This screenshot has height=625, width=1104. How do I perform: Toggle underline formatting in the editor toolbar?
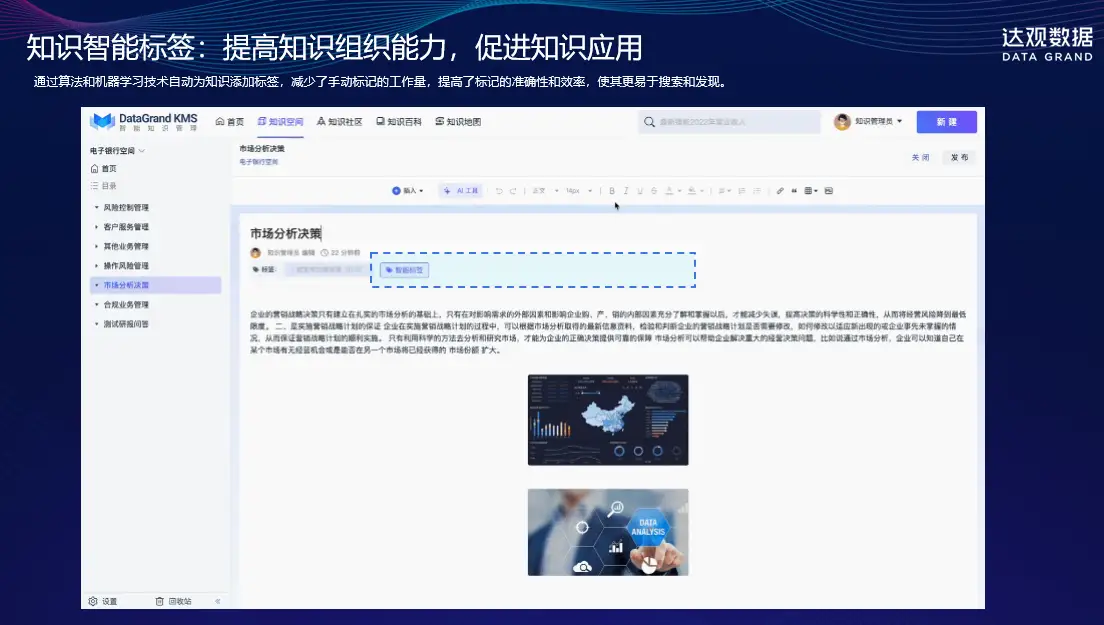click(640, 191)
